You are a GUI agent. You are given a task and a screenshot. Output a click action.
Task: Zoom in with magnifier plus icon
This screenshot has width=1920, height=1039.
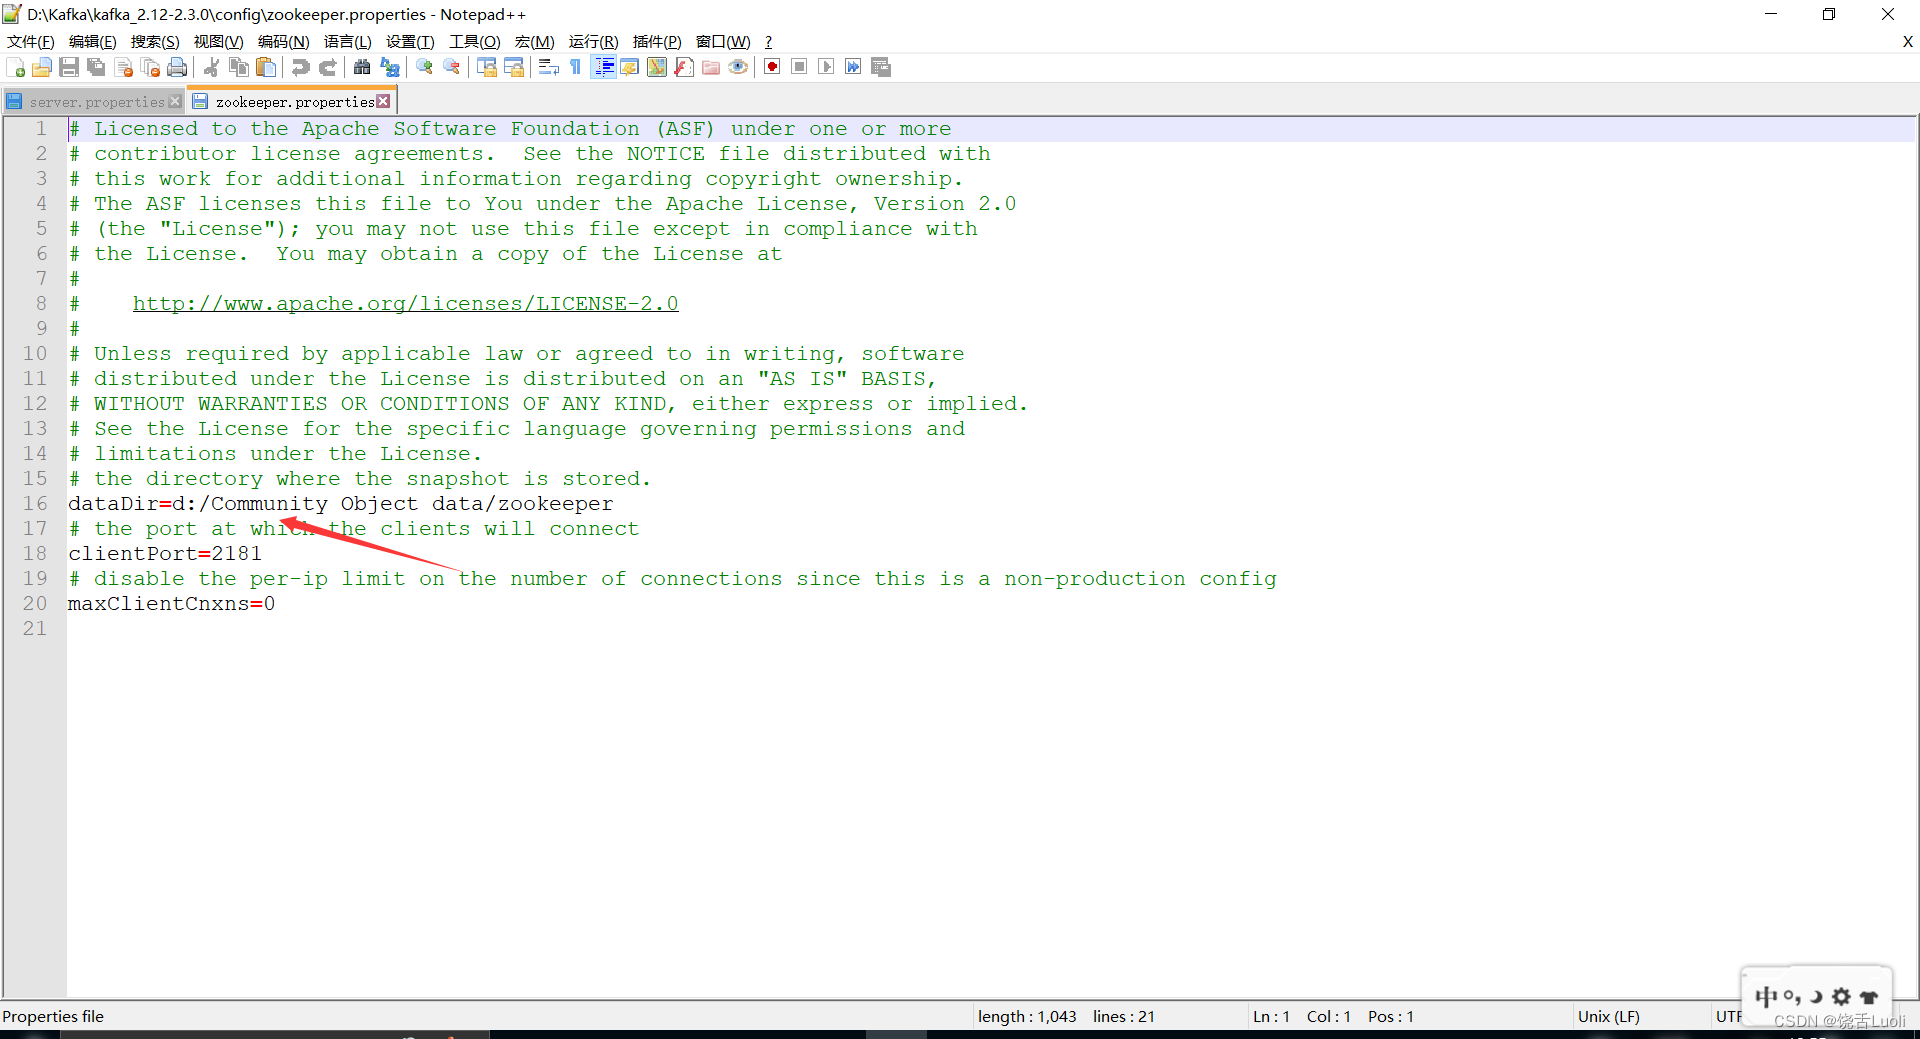click(x=425, y=67)
